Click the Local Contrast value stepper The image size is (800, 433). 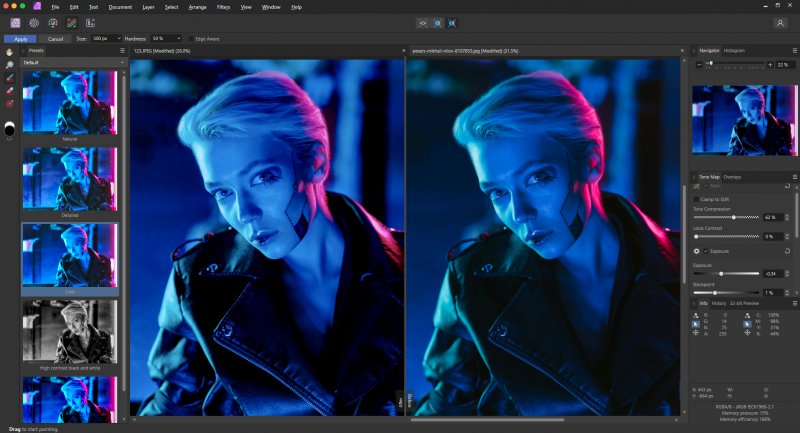[787, 236]
